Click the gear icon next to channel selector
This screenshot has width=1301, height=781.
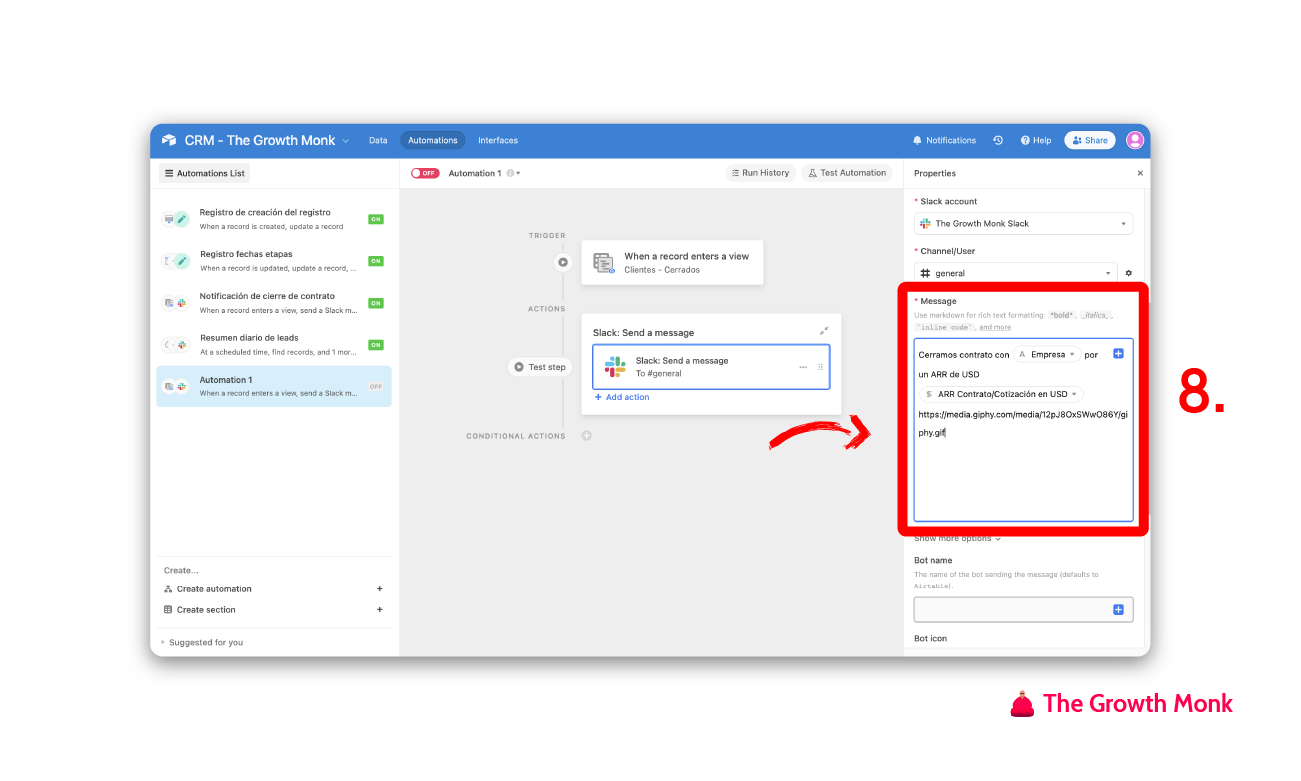pyautogui.click(x=1129, y=273)
